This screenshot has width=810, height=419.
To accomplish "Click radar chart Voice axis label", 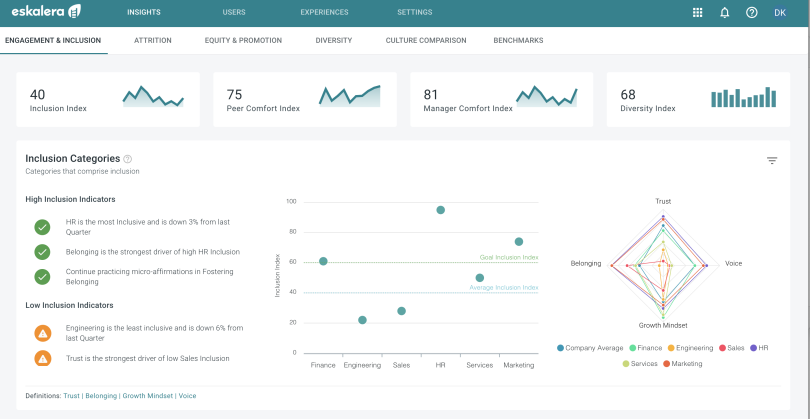I will (733, 263).
